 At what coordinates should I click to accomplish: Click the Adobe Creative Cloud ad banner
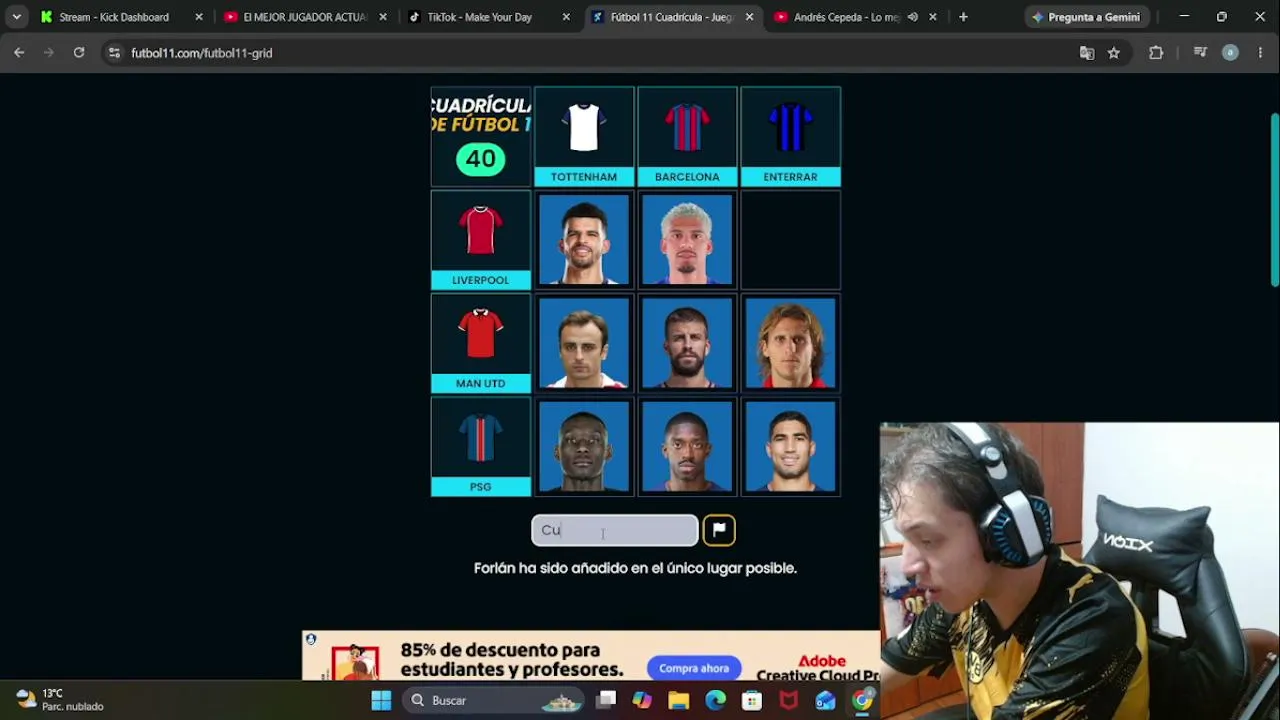(x=591, y=656)
